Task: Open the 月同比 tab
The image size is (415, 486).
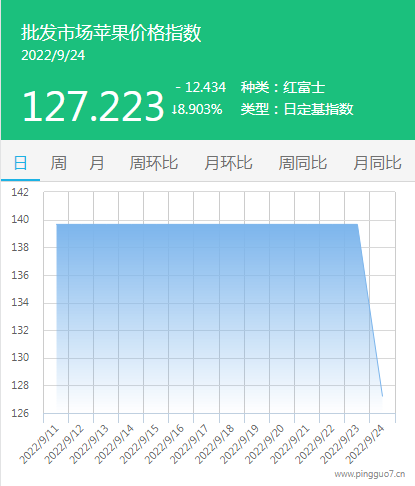Action: (377, 163)
